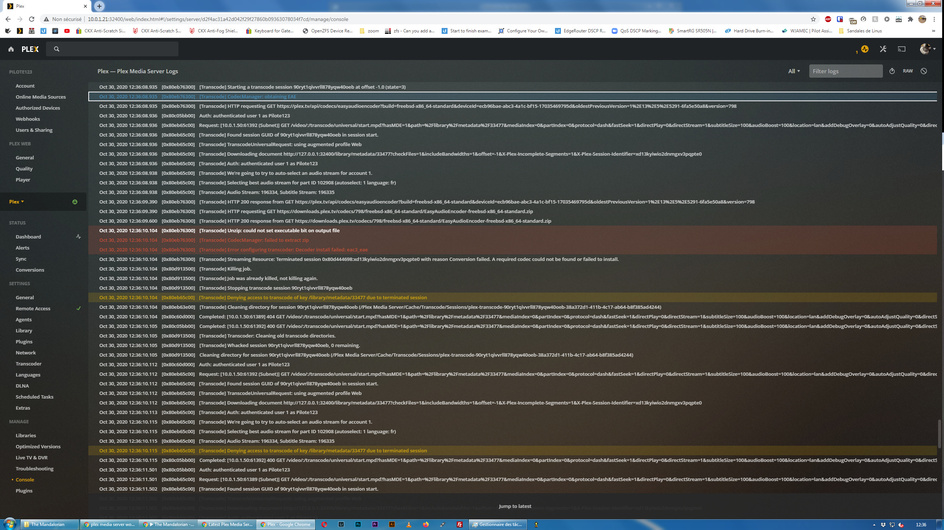This screenshot has height=530, width=944.
Task: Open Scheduled Tasks settings
Action: coord(35,397)
